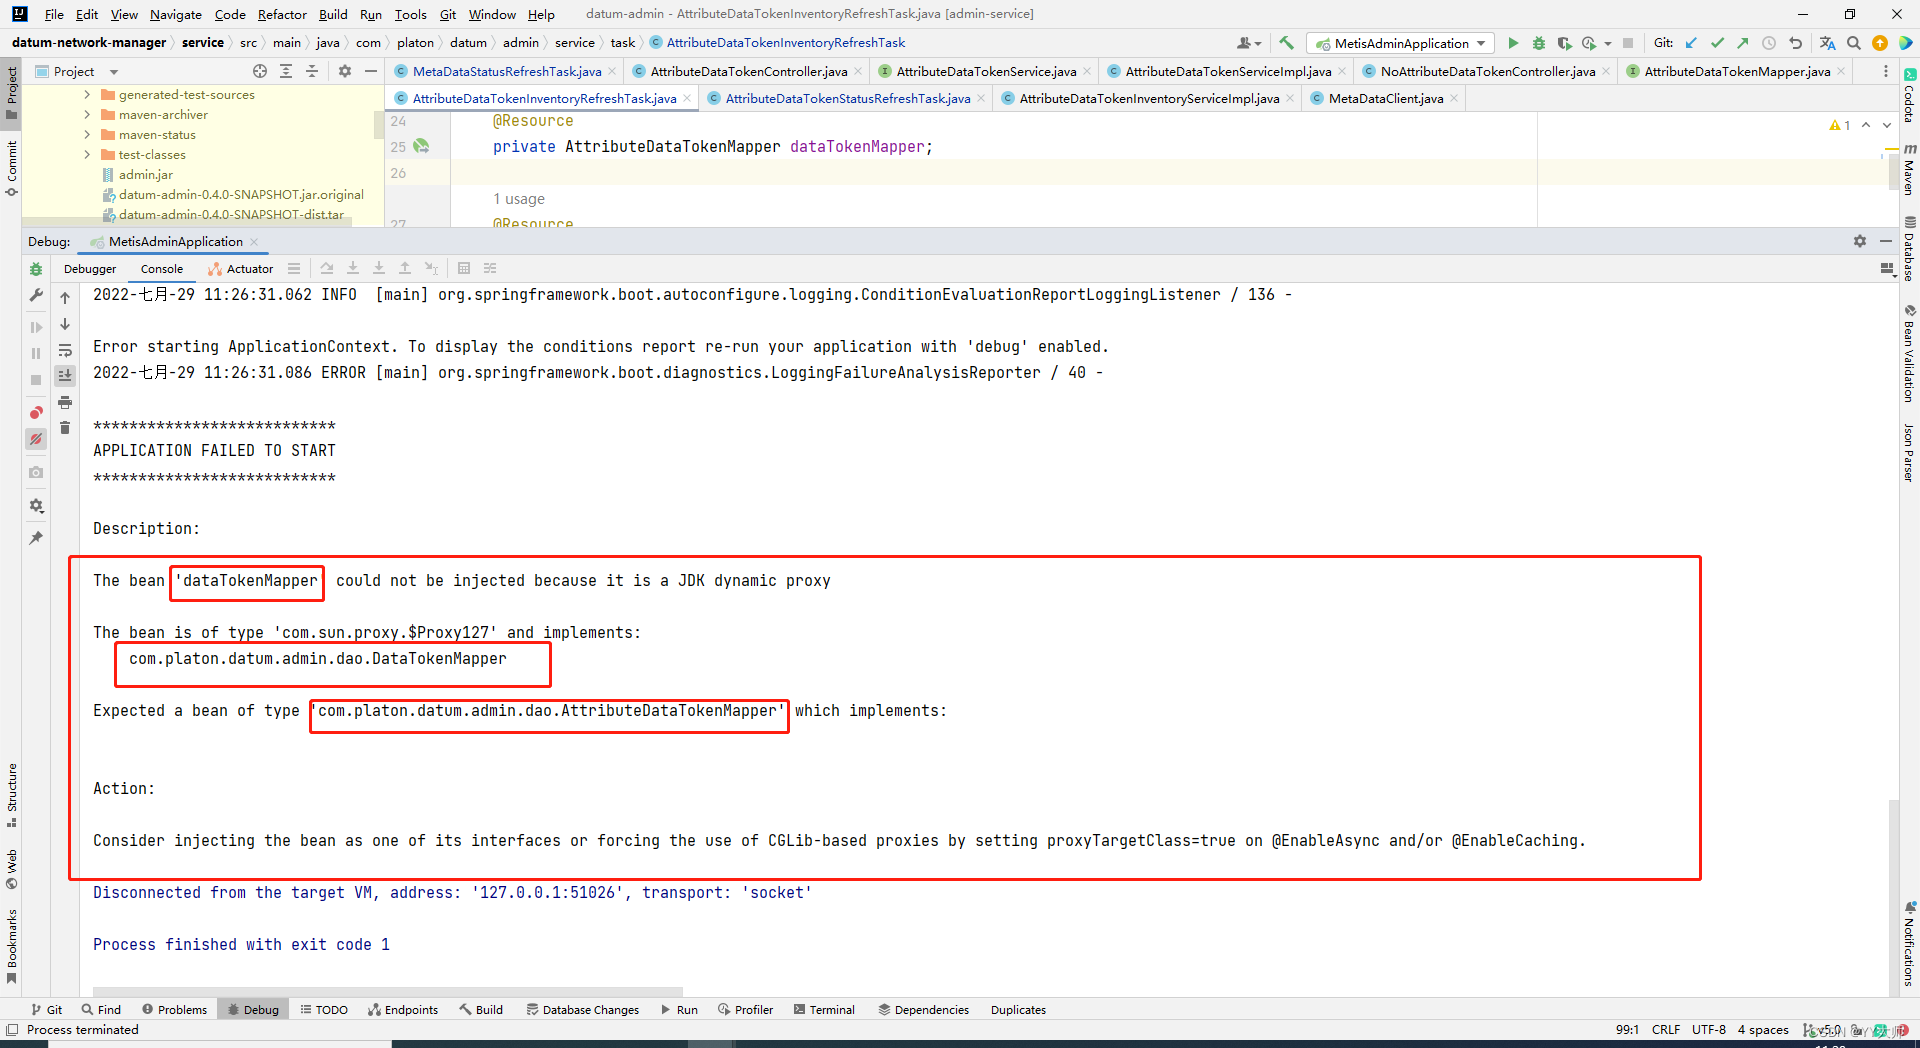Click the task breadcrumb in the navigation bar
The height and width of the screenshot is (1048, 1920).
[622, 42]
